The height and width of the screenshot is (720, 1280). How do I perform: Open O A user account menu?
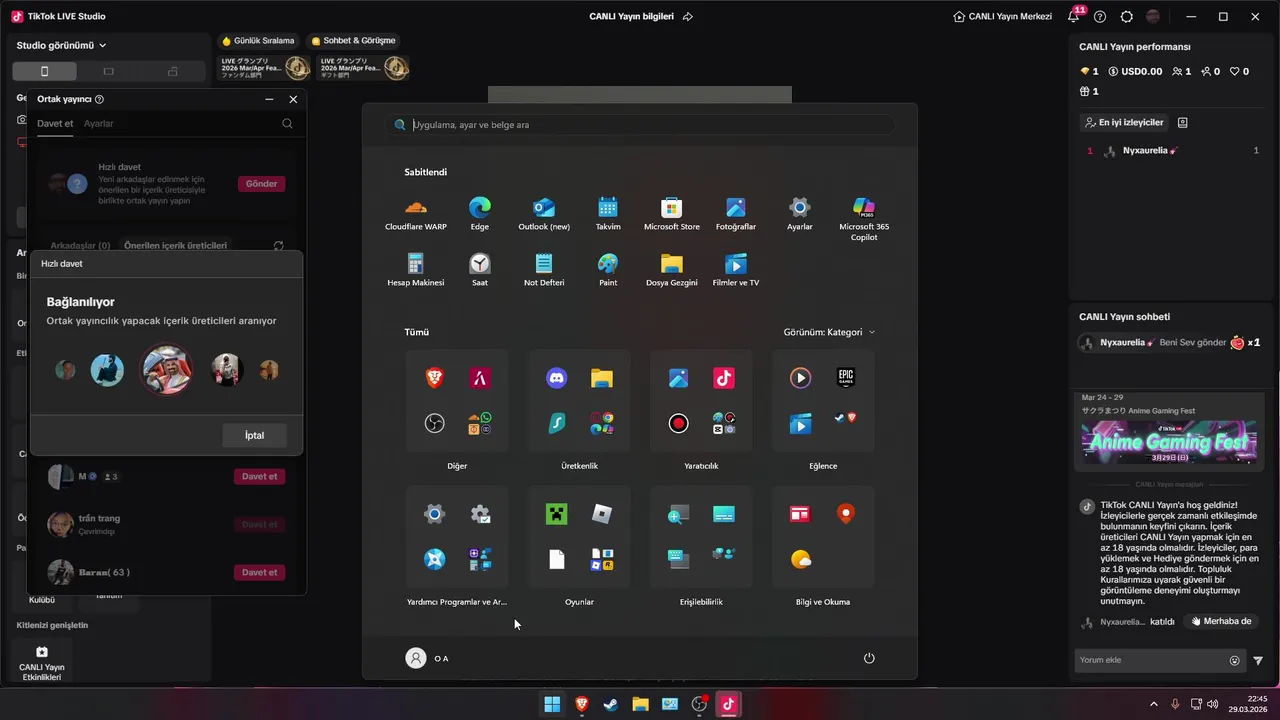(x=427, y=658)
